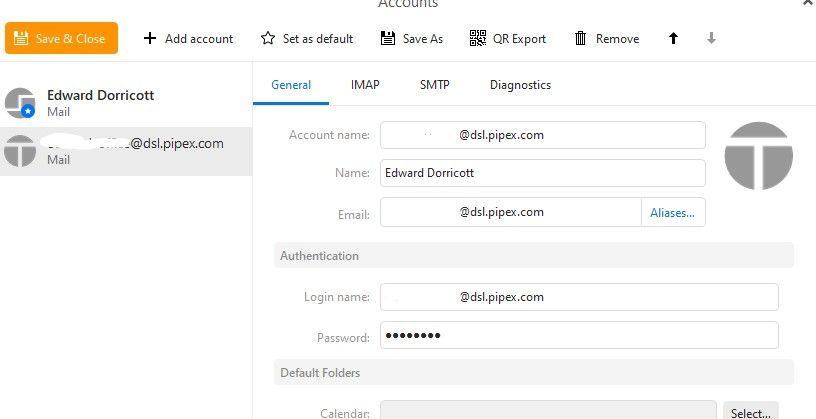This screenshot has width=816, height=419.
Task: Click Select... button next to Calendar
Action: 749,411
